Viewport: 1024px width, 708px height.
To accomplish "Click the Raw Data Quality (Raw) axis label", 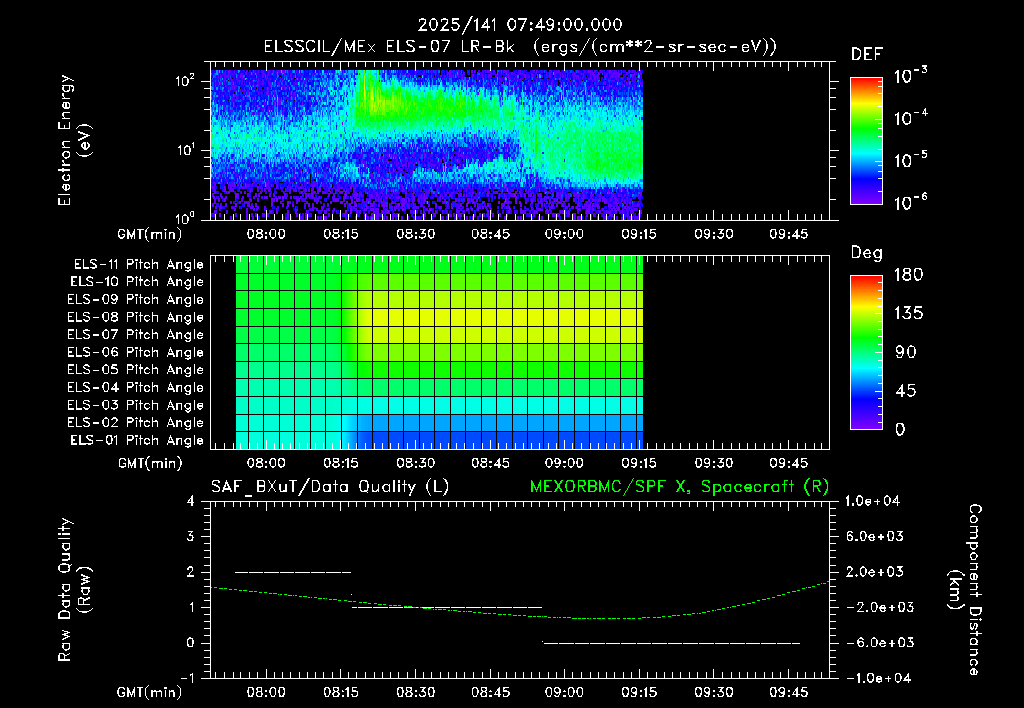I will tap(74, 590).
